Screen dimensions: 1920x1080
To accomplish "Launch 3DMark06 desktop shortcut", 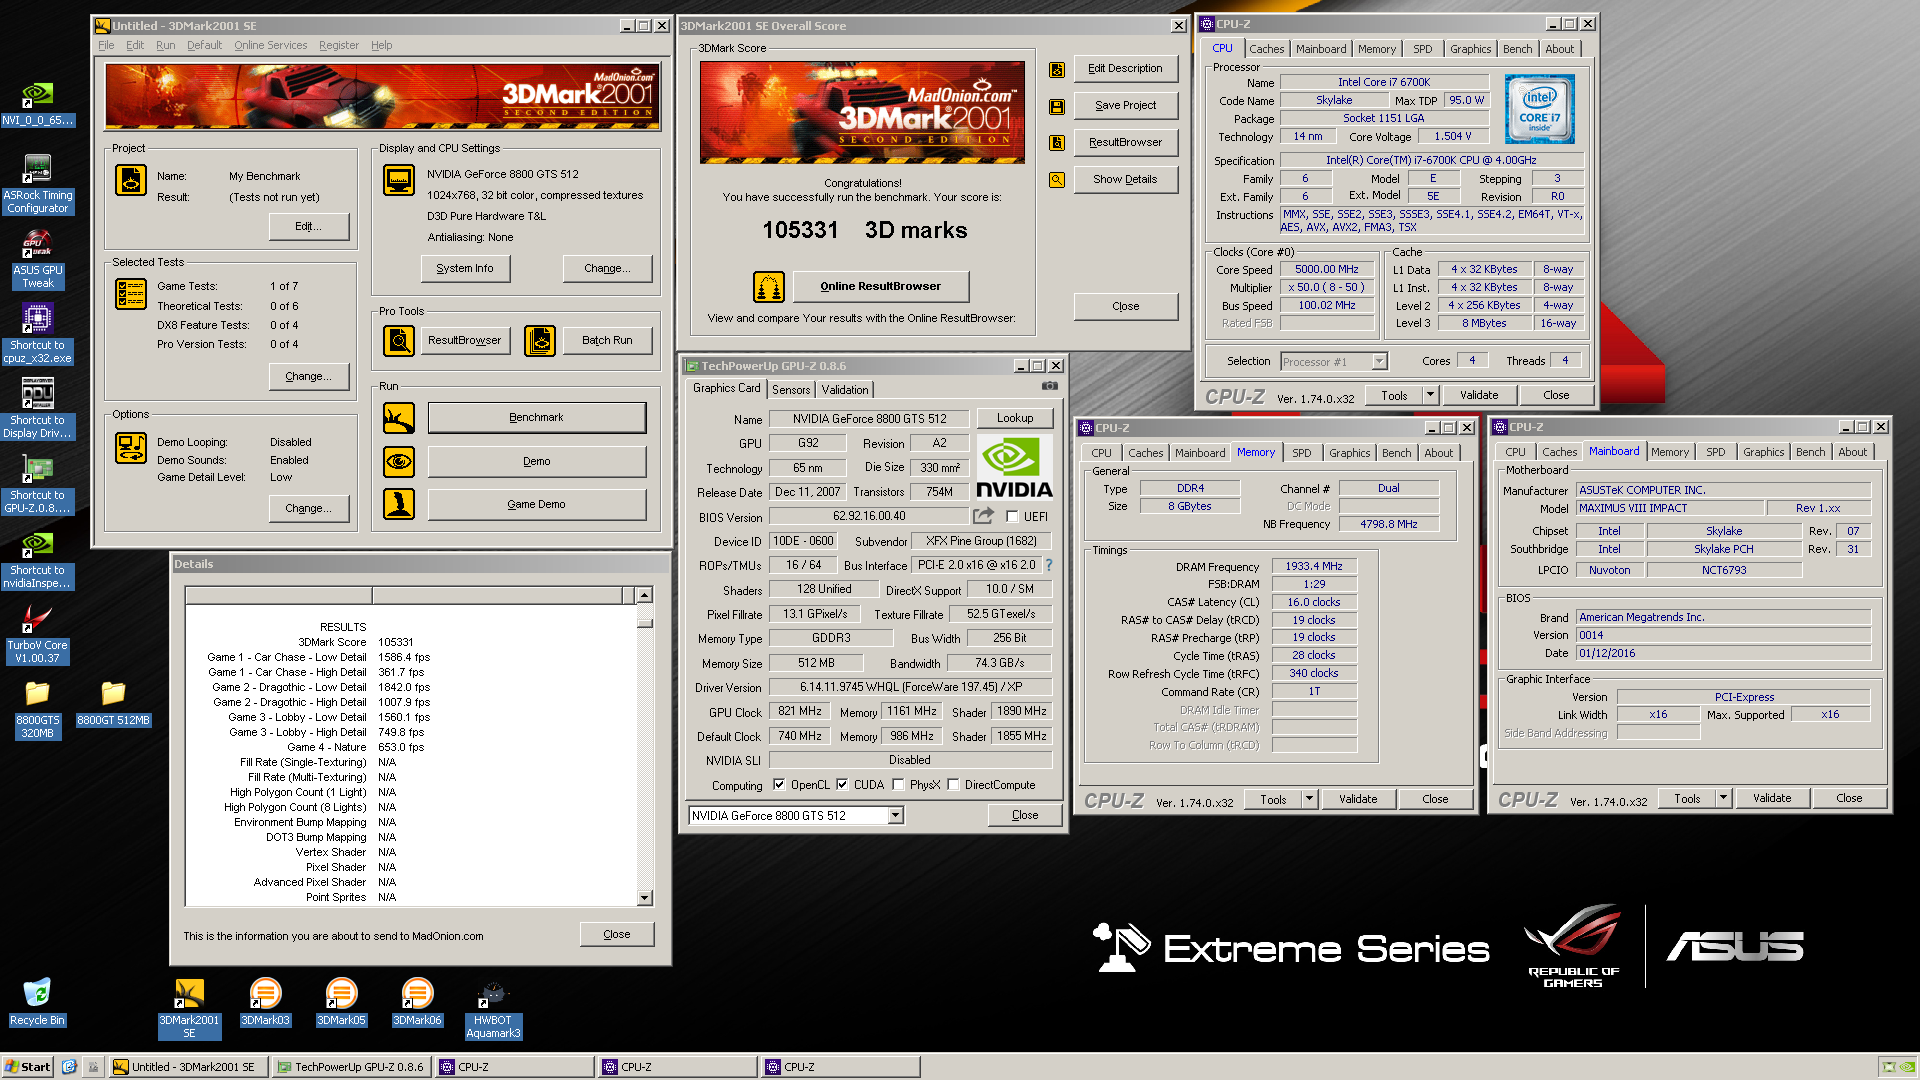I will pos(417,1003).
